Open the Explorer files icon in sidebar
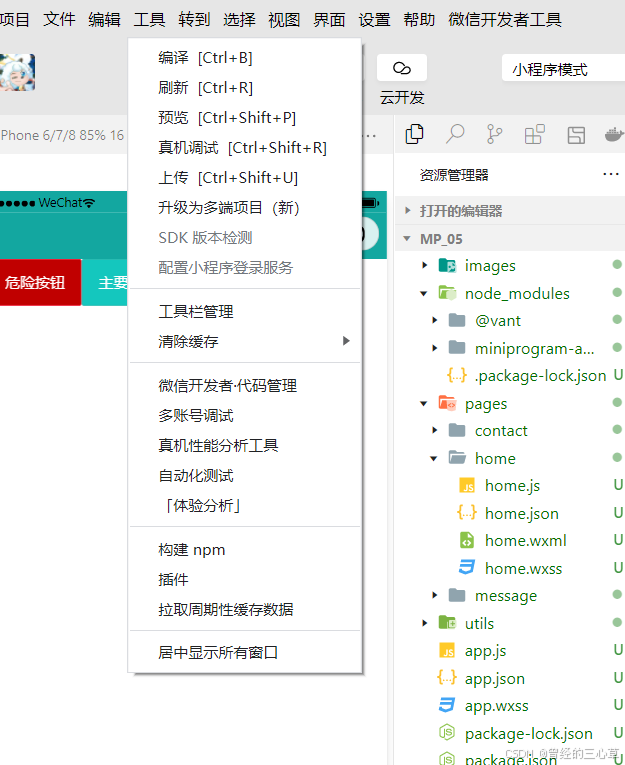The height and width of the screenshot is (765, 625). click(414, 134)
